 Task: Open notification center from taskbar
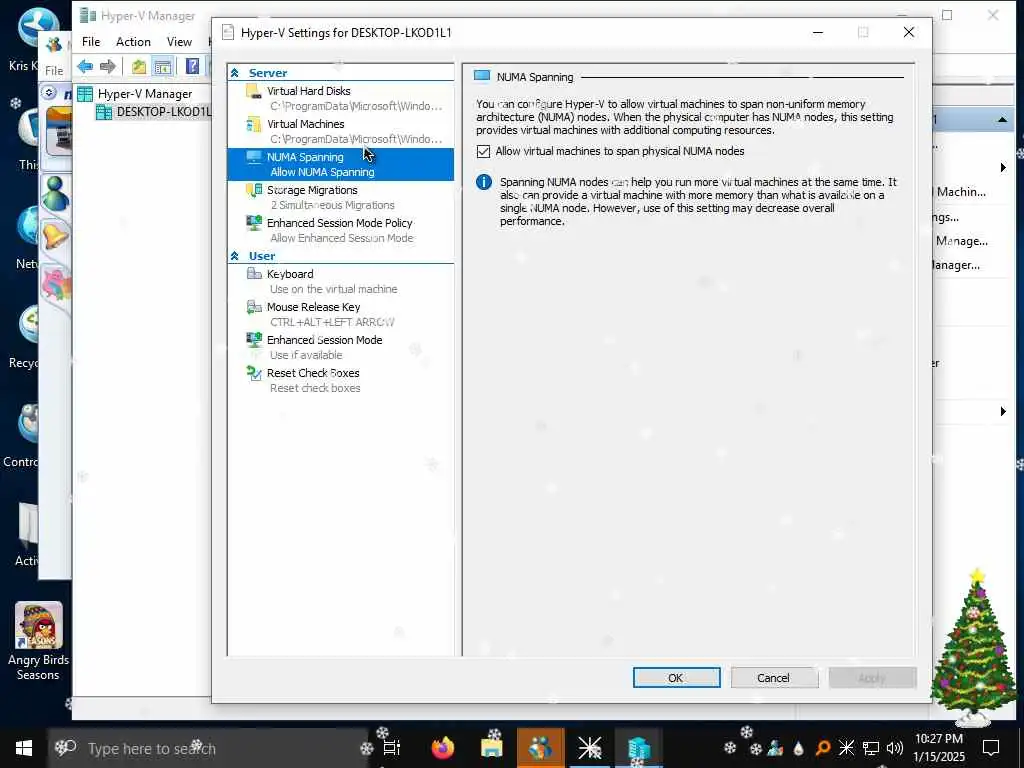click(991, 748)
